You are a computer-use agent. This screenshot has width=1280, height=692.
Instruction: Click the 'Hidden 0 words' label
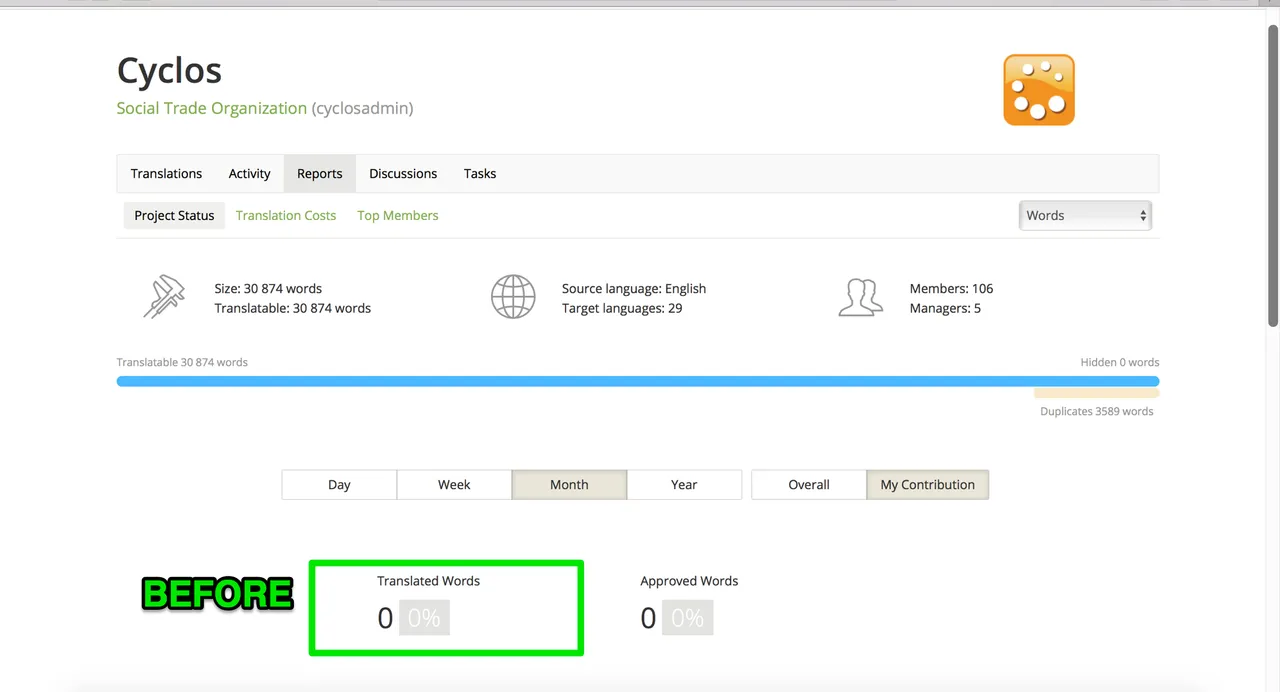coord(1120,362)
